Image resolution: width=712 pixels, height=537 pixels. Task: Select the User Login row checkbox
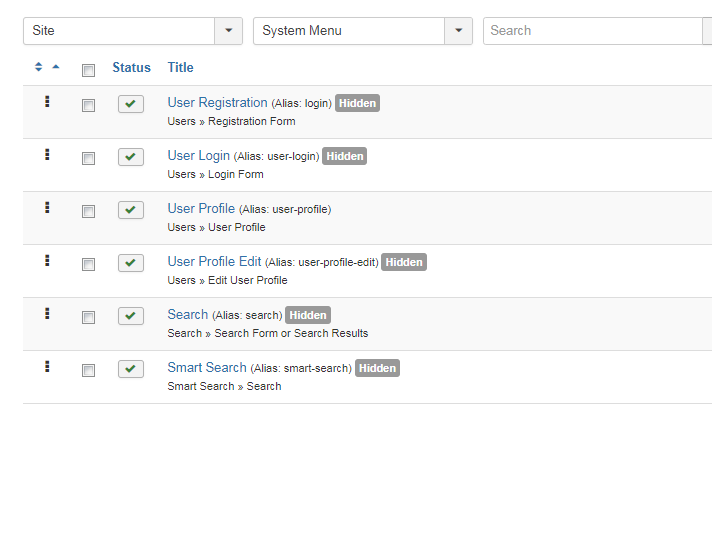[x=88, y=158]
